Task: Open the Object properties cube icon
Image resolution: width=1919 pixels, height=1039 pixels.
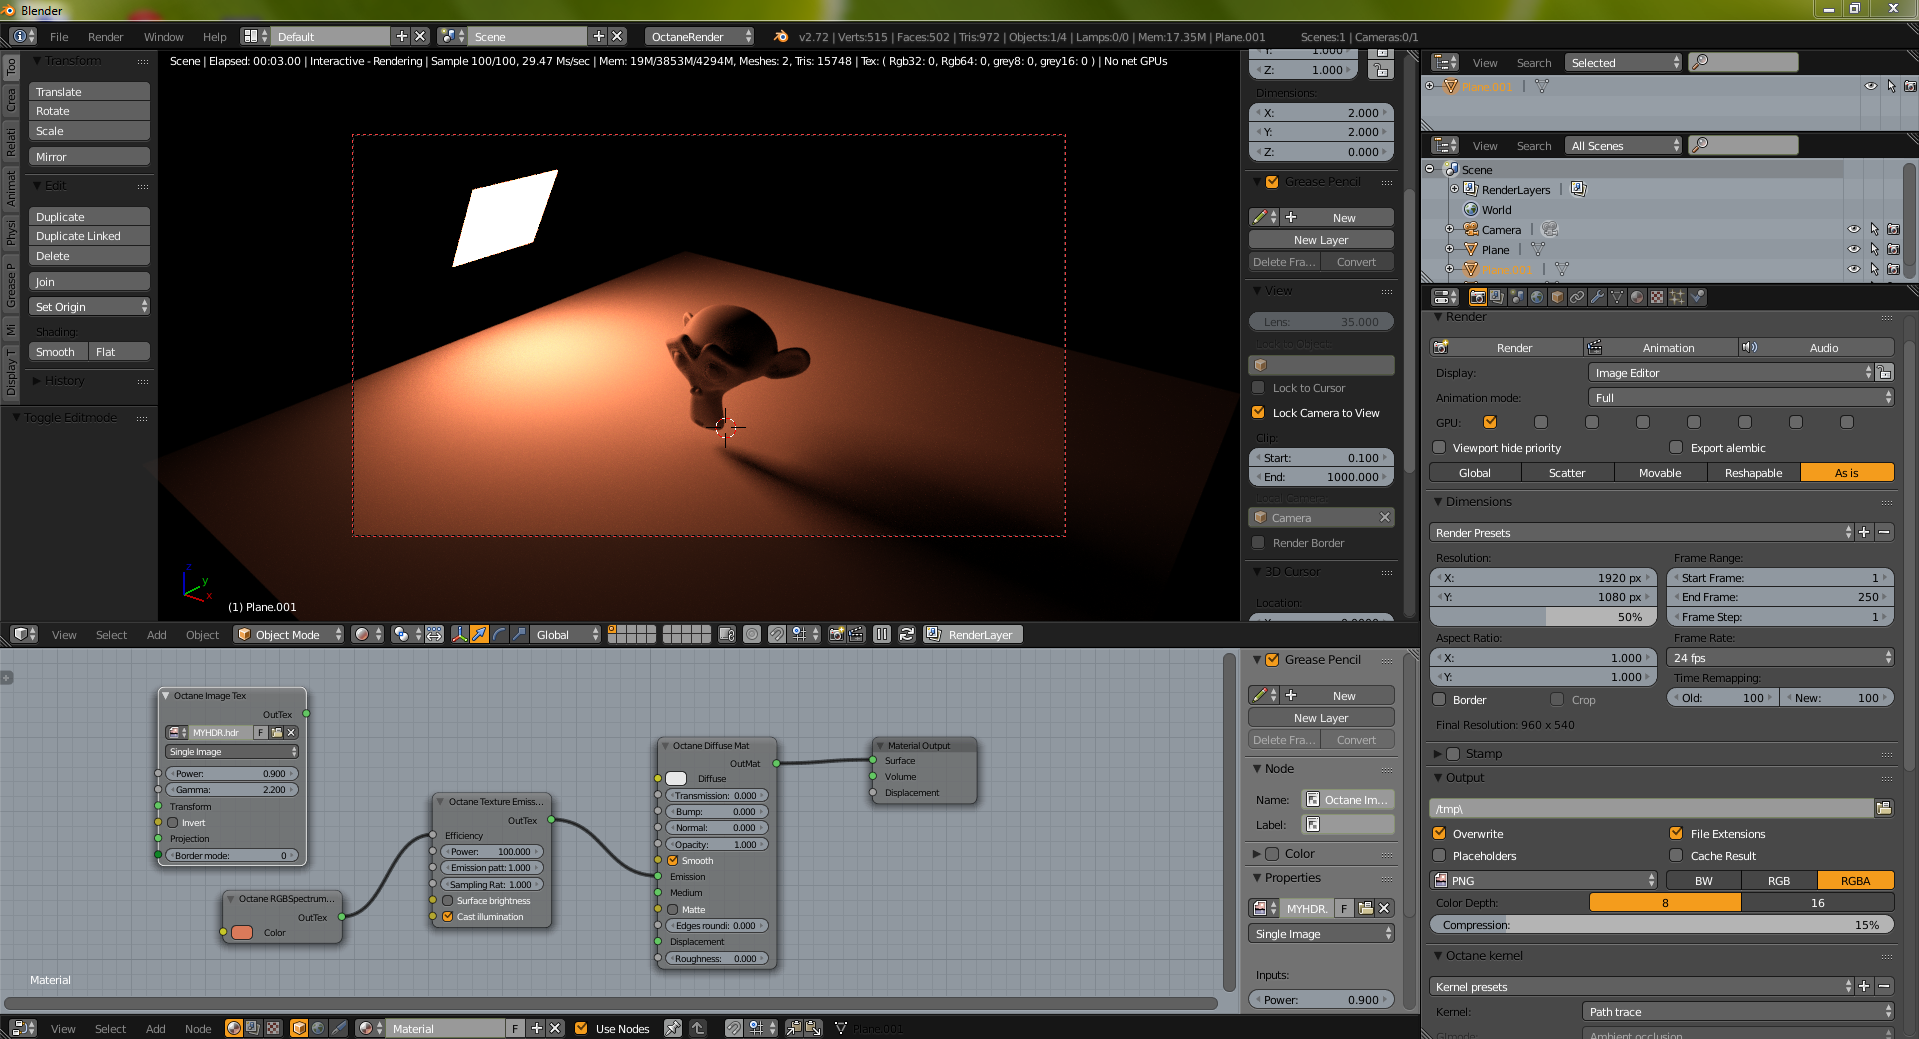Action: point(1557,297)
